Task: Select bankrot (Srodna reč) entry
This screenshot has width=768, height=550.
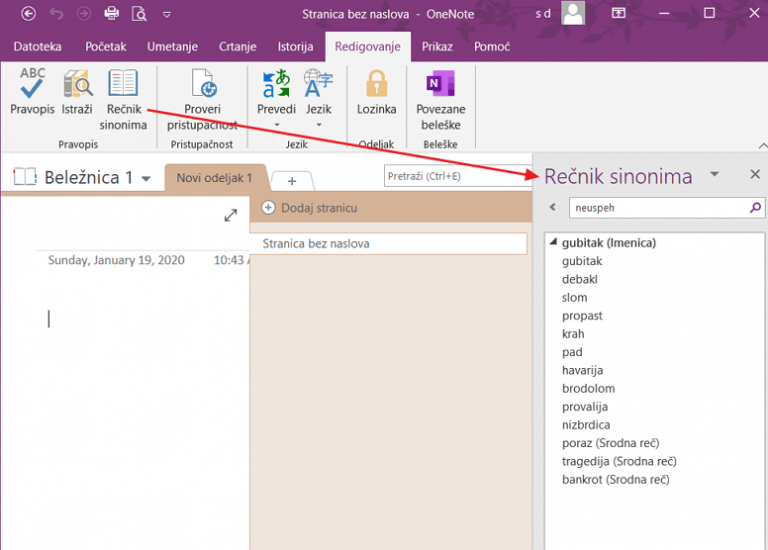Action: tap(616, 479)
